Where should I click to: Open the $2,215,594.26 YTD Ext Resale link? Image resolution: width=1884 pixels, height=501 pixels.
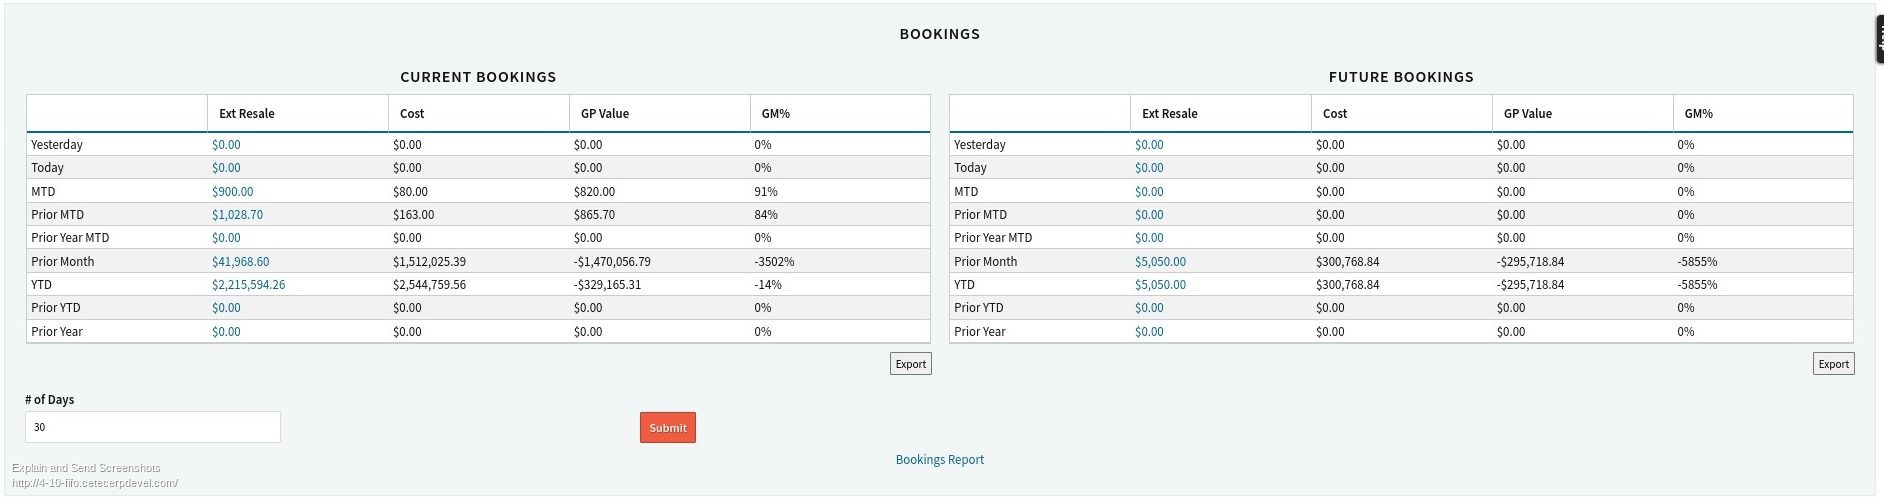click(248, 285)
